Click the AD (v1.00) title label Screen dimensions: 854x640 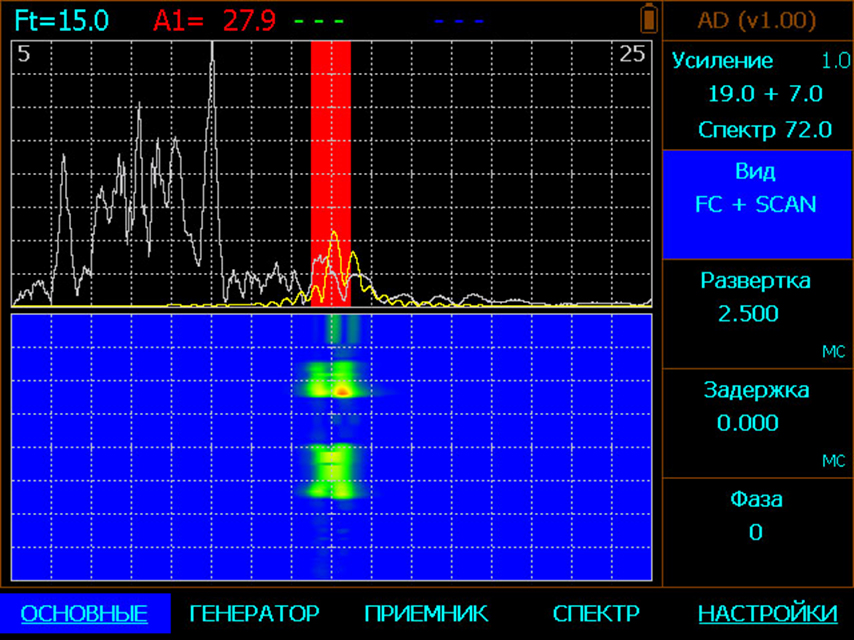point(756,20)
